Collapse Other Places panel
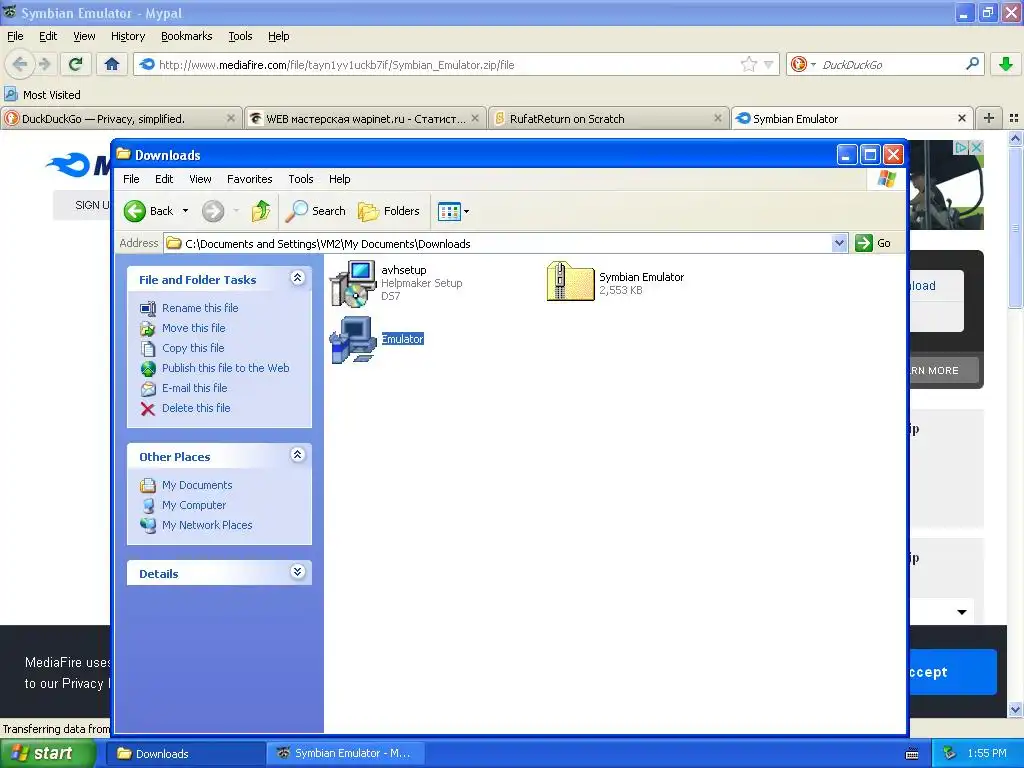 [297, 455]
